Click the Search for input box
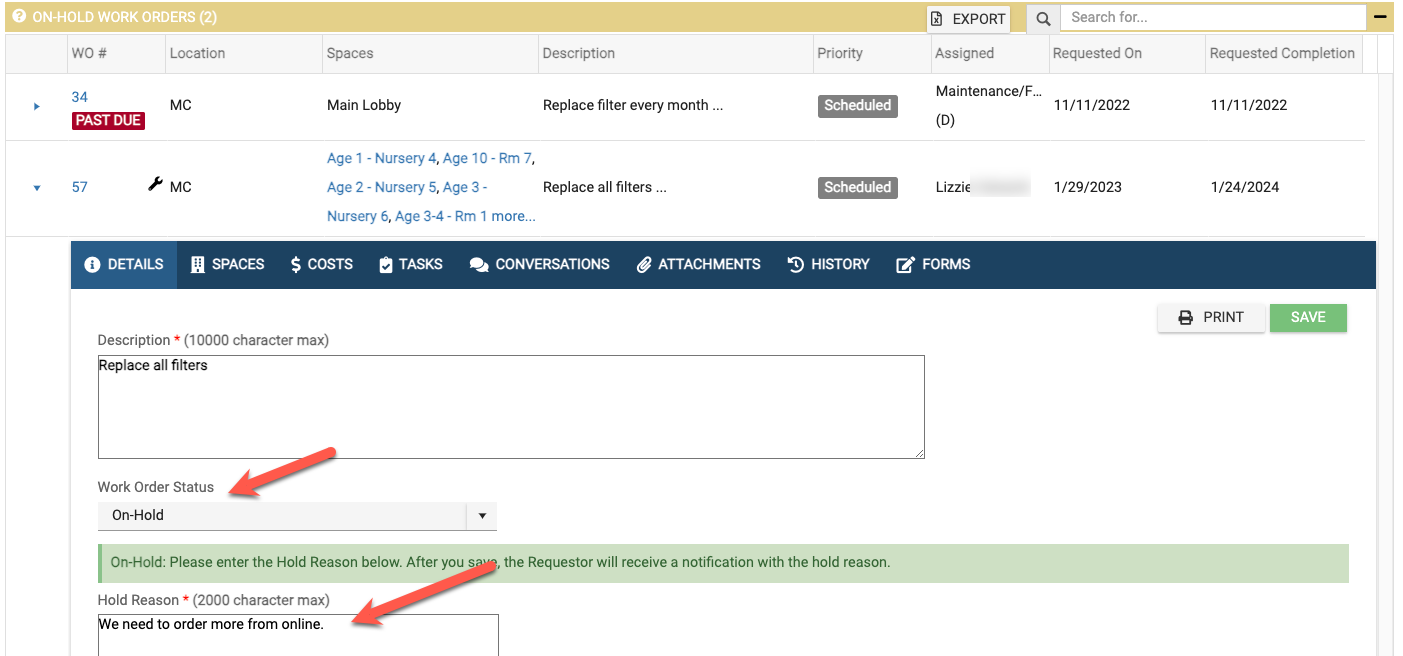Screen dimensions: 1403x656 1212,17
